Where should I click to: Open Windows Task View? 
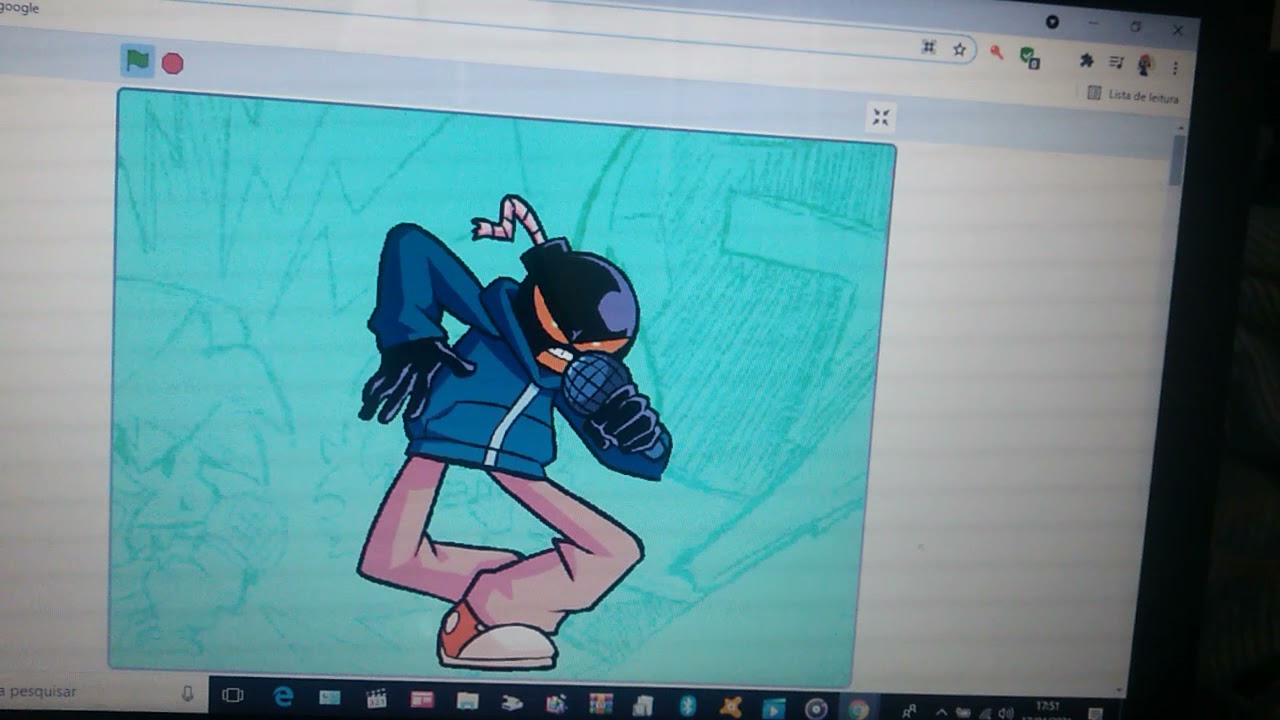[233, 695]
